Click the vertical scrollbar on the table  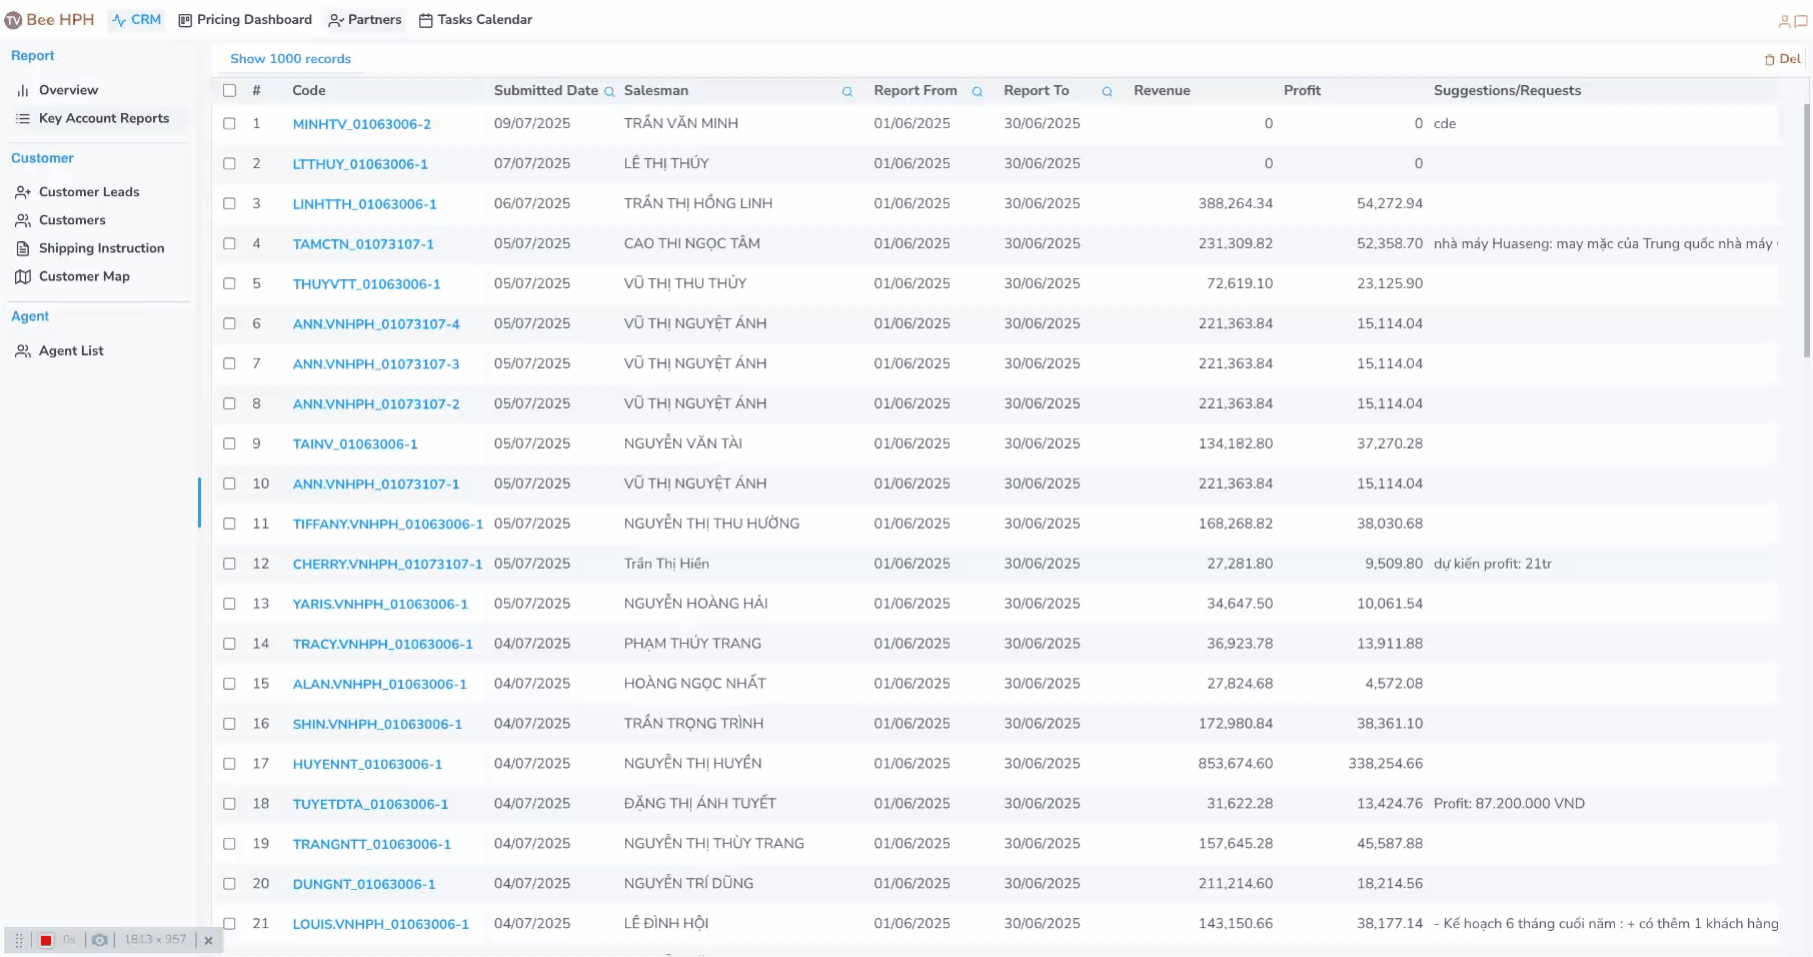[x=1806, y=230]
